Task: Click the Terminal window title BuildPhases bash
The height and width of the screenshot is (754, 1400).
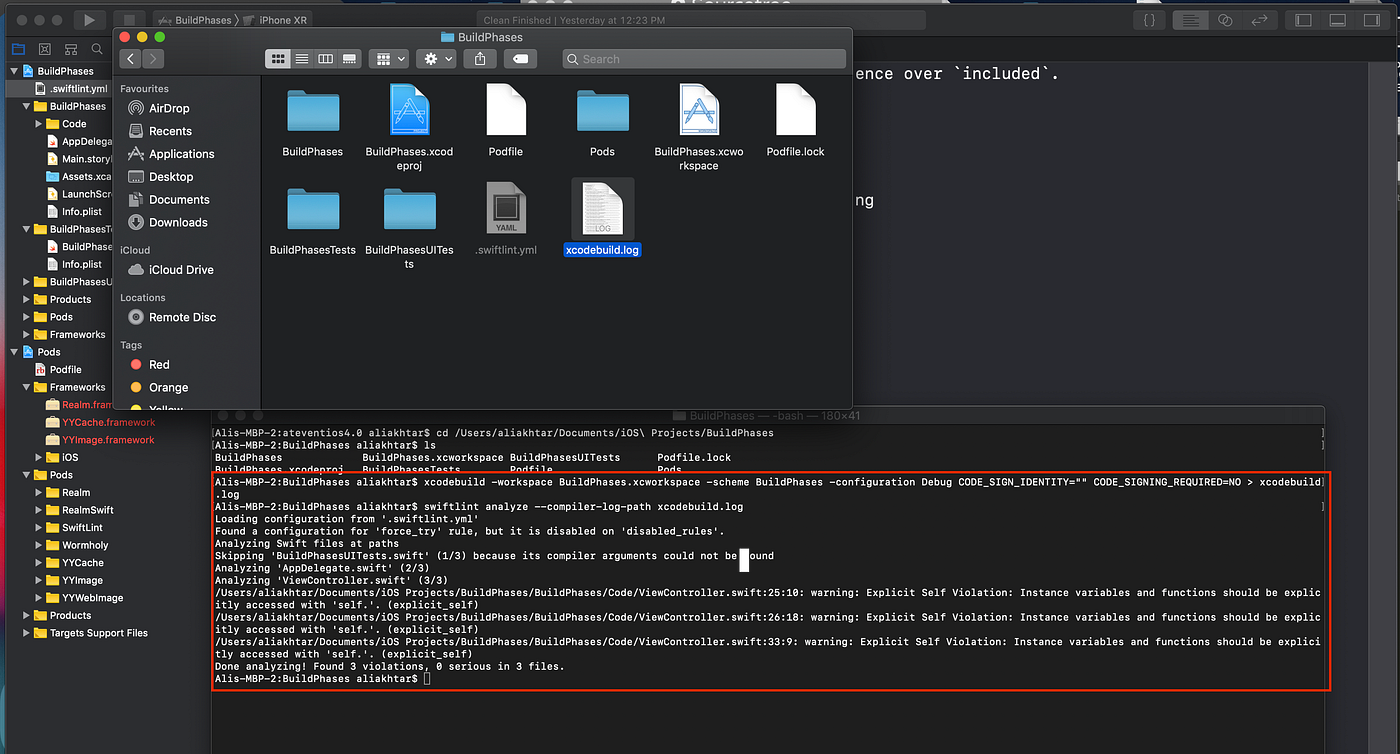Action: [x=767, y=415]
